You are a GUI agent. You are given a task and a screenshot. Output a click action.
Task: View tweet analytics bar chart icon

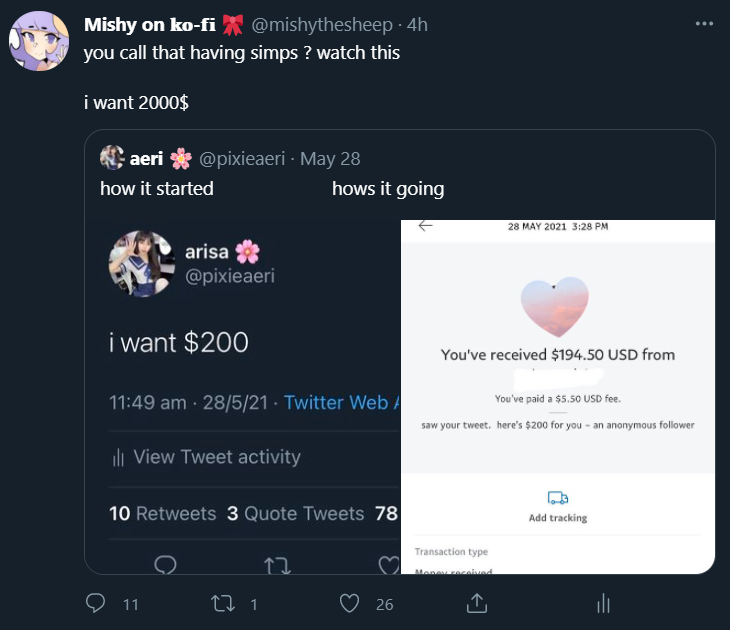coord(603,603)
